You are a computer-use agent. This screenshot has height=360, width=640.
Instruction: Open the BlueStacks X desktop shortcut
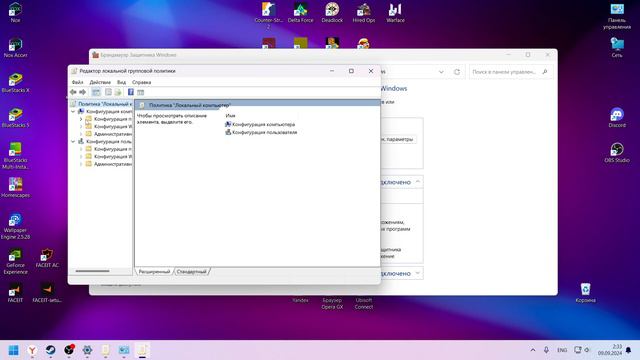point(16,82)
